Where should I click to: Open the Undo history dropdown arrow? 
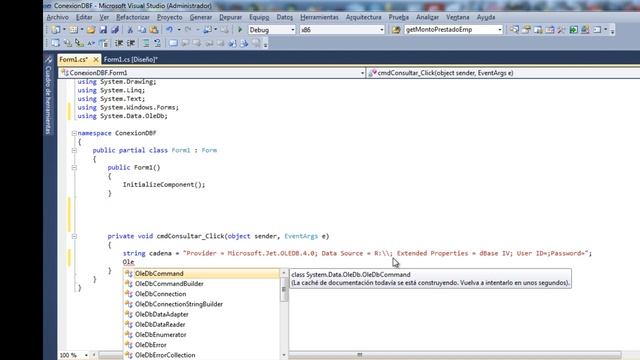[179, 30]
